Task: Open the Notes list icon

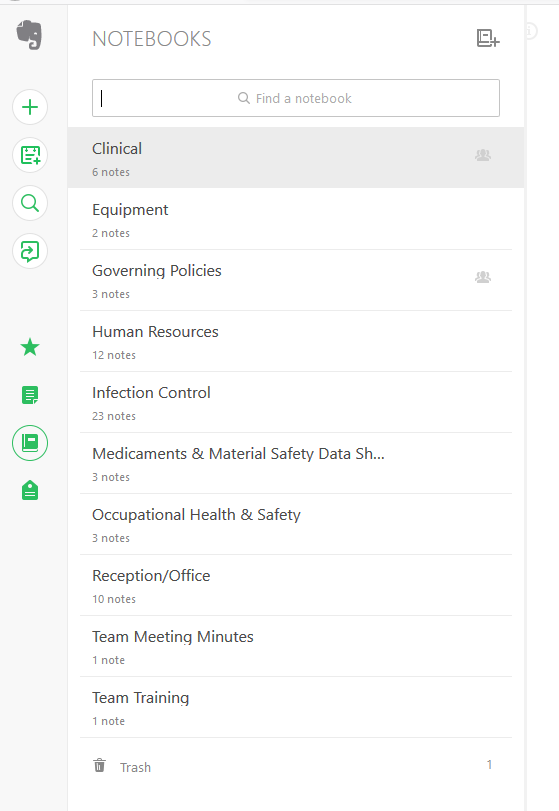Action: (30, 395)
